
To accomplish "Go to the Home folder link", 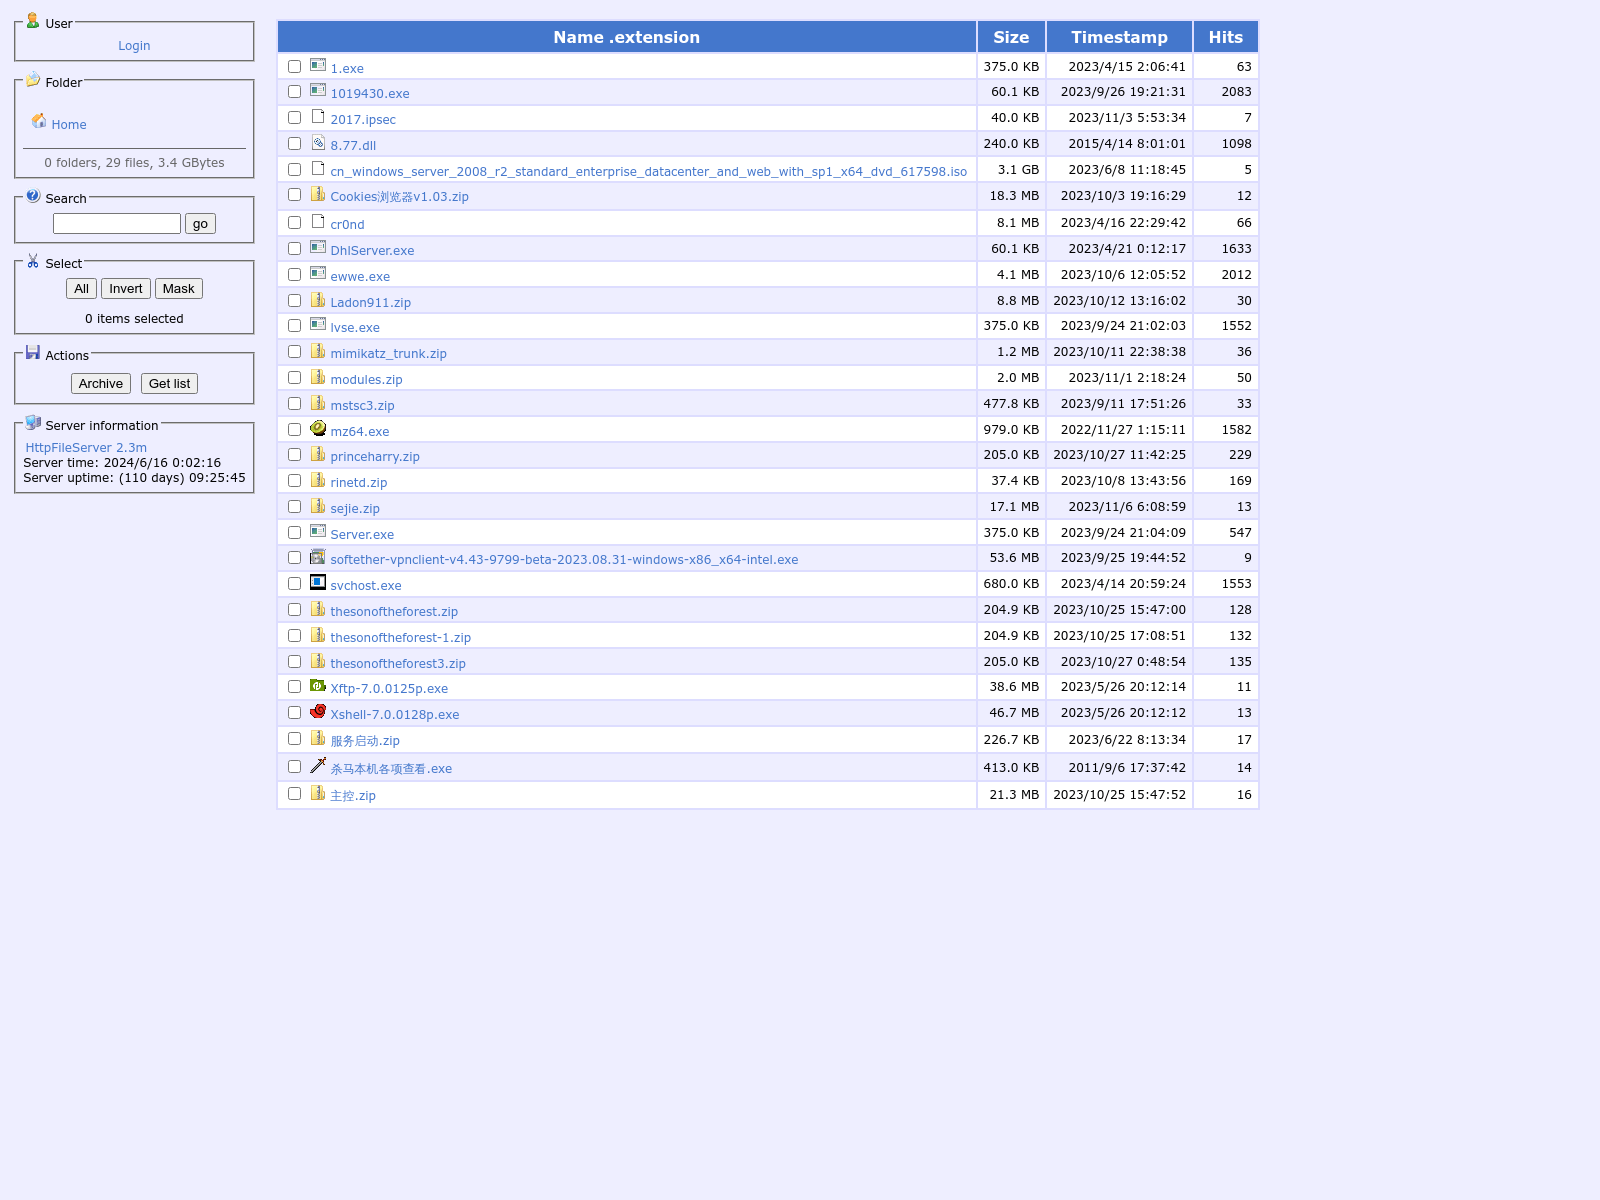I will coord(69,125).
